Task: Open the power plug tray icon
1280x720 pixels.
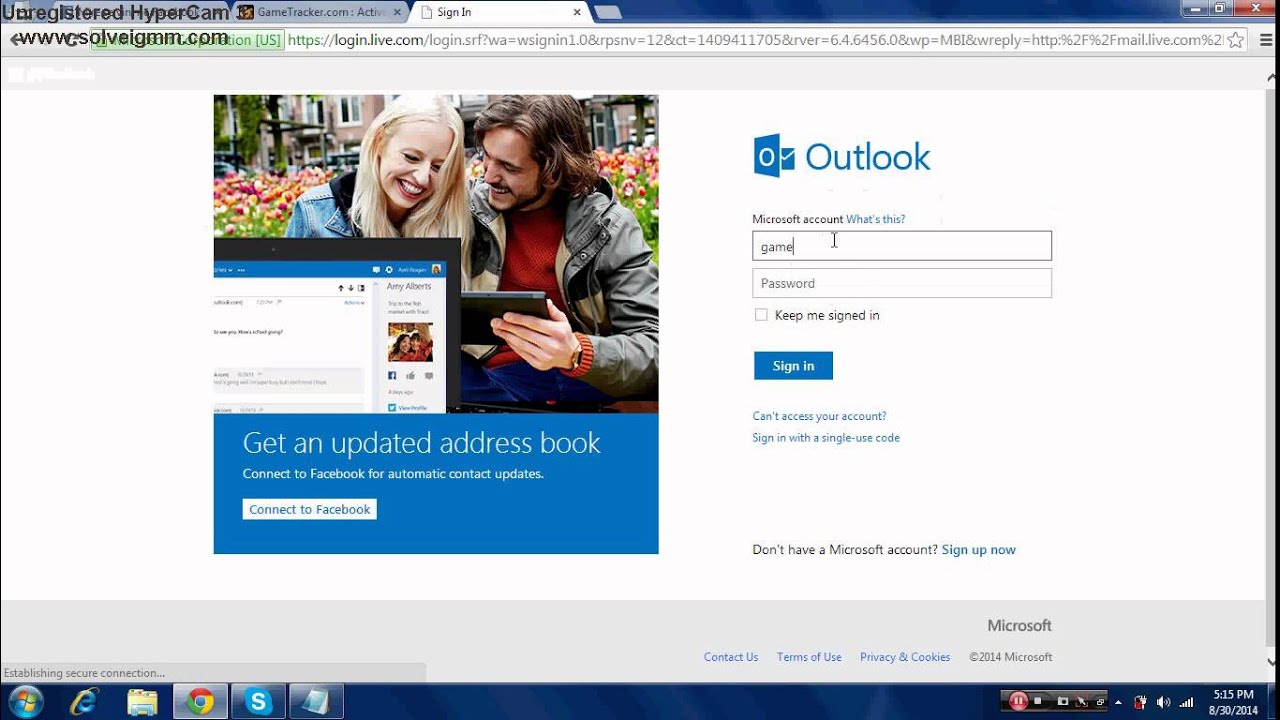Action: tap(1140, 702)
